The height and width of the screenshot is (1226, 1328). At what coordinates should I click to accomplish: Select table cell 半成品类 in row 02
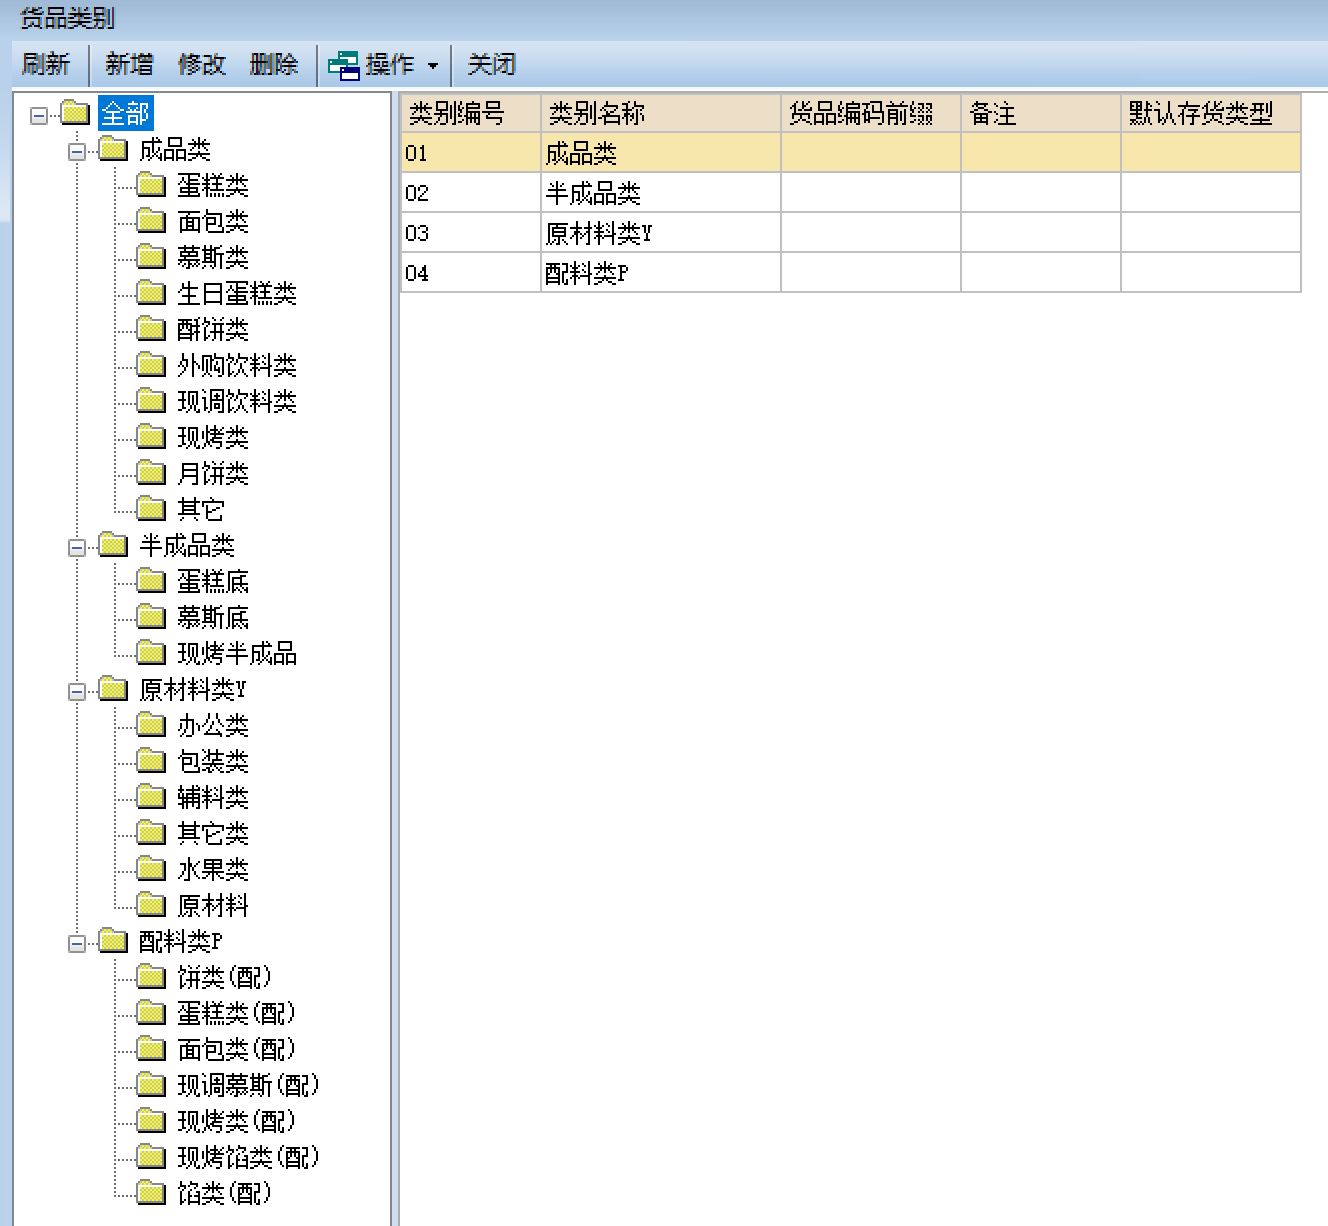click(x=661, y=193)
